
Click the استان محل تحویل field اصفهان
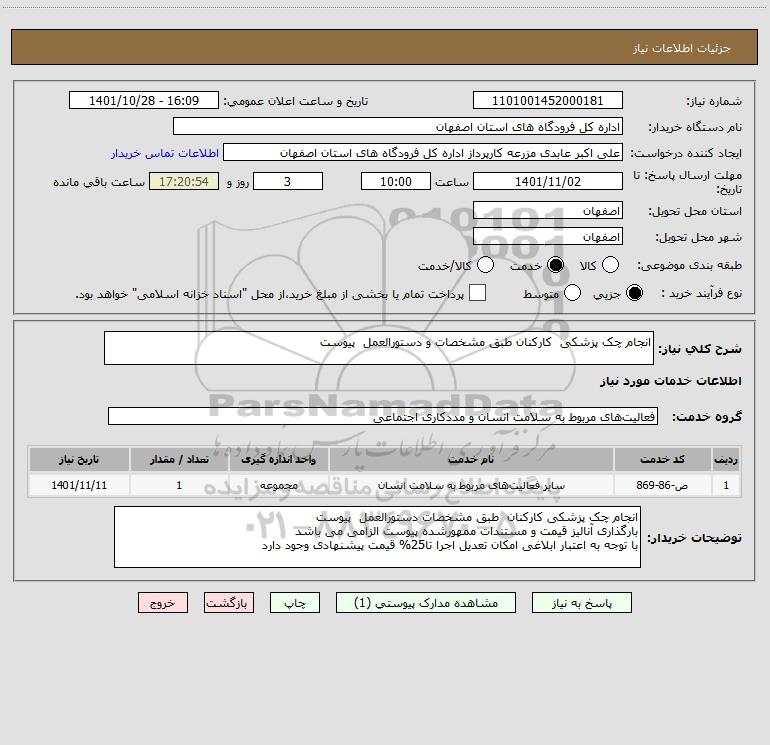tap(548, 211)
